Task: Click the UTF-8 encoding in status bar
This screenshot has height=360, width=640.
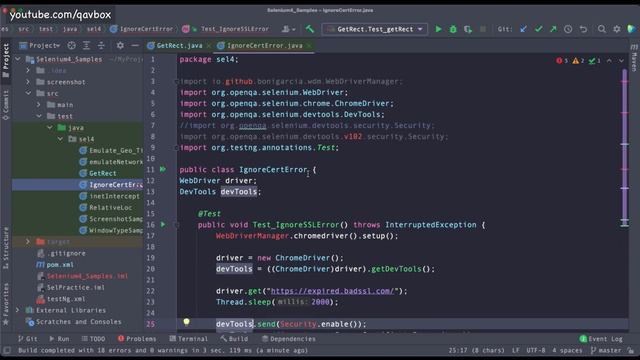Action: (536, 350)
